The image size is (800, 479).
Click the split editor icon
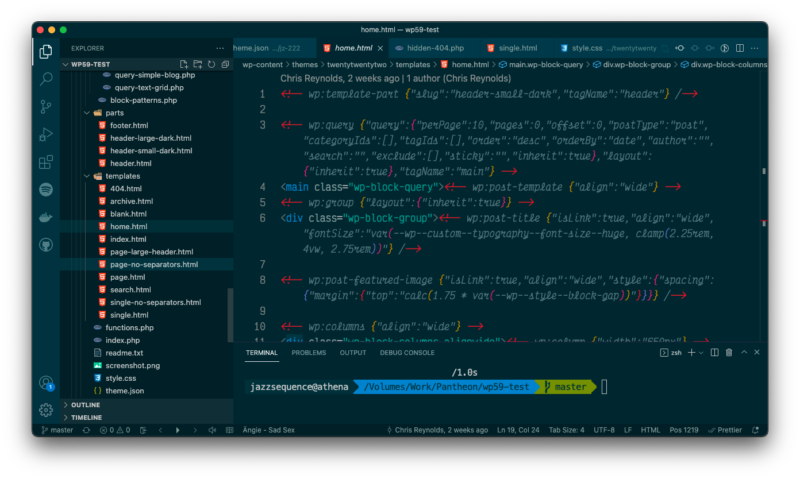[x=739, y=48]
